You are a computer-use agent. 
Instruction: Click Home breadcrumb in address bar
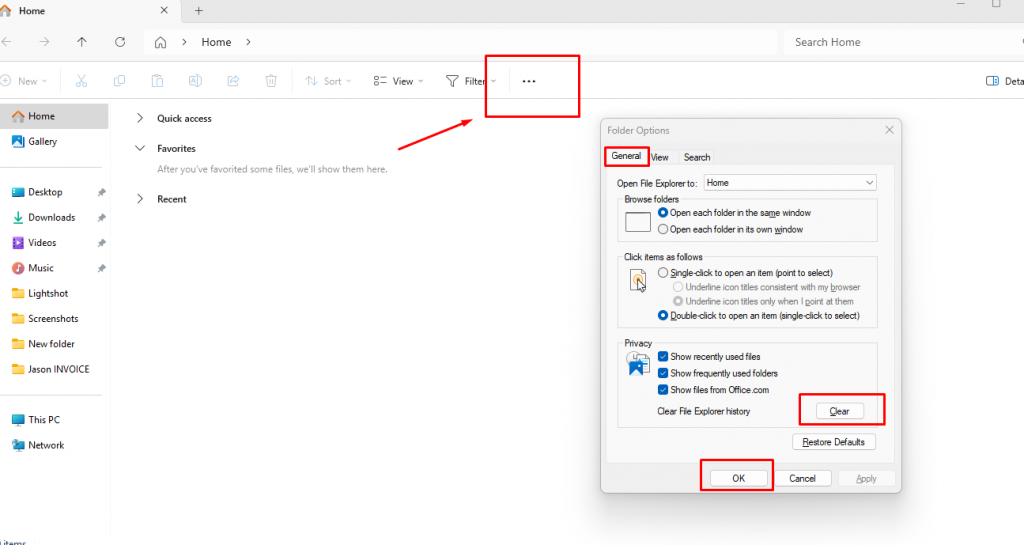[216, 42]
